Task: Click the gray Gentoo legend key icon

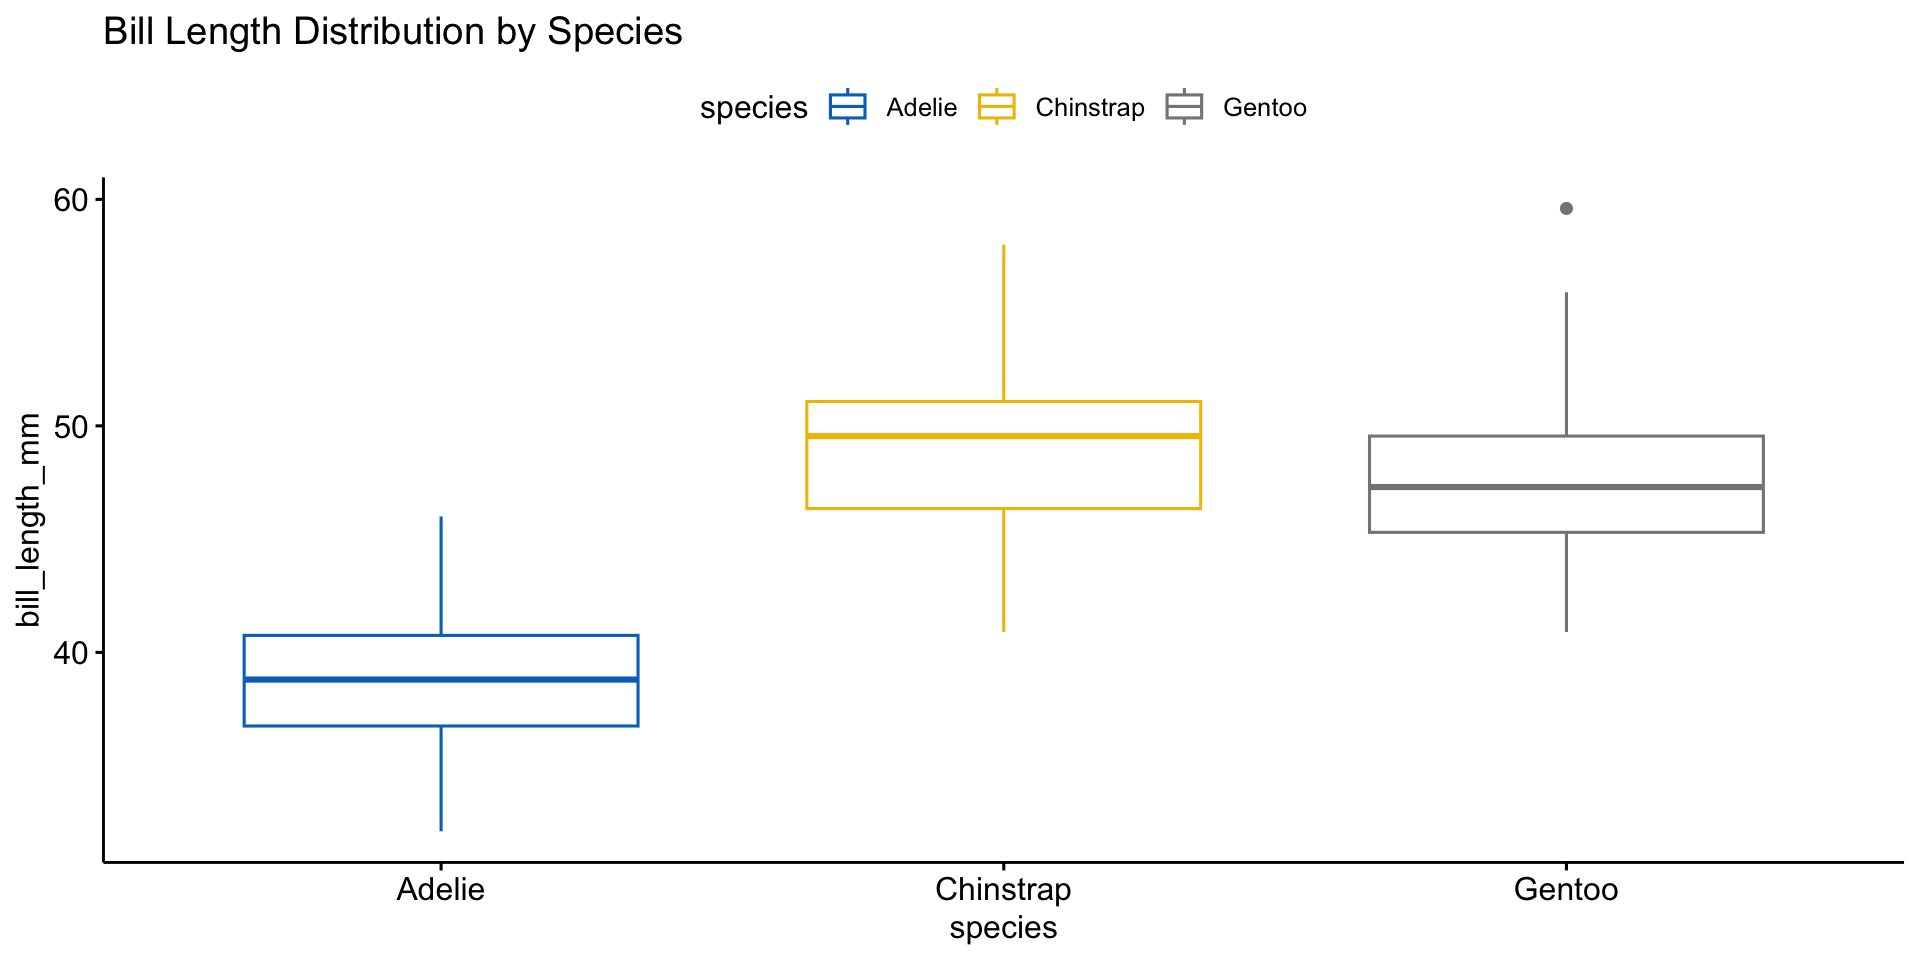Action: [x=1184, y=107]
